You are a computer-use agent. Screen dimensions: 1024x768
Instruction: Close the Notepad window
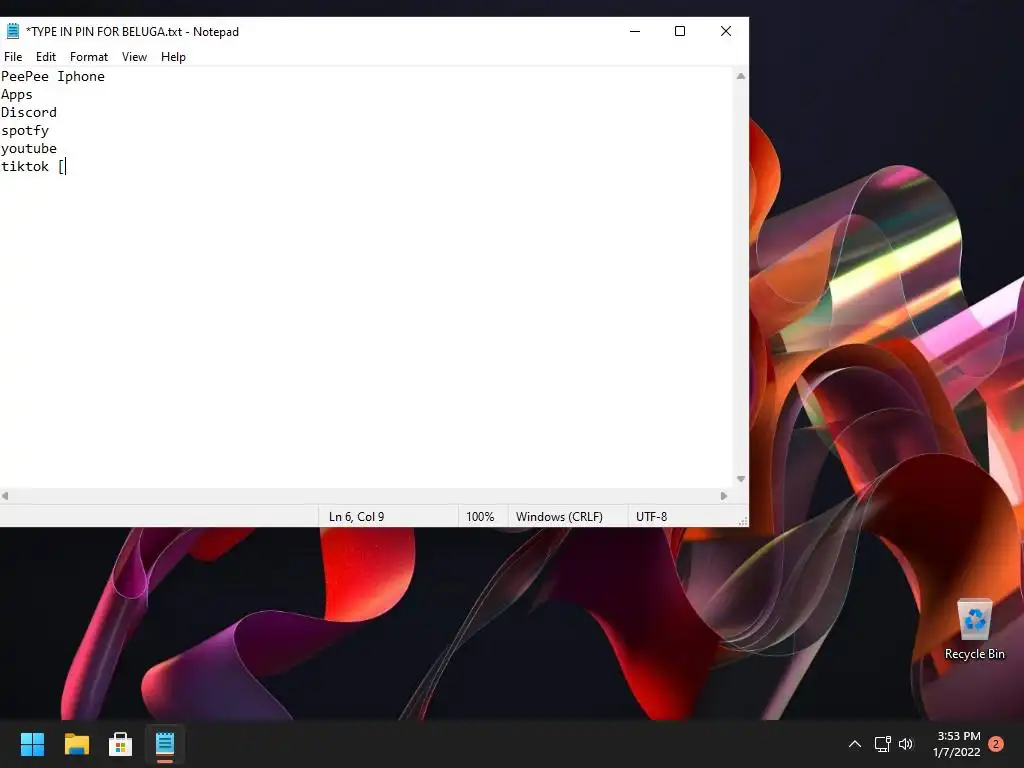click(x=726, y=31)
